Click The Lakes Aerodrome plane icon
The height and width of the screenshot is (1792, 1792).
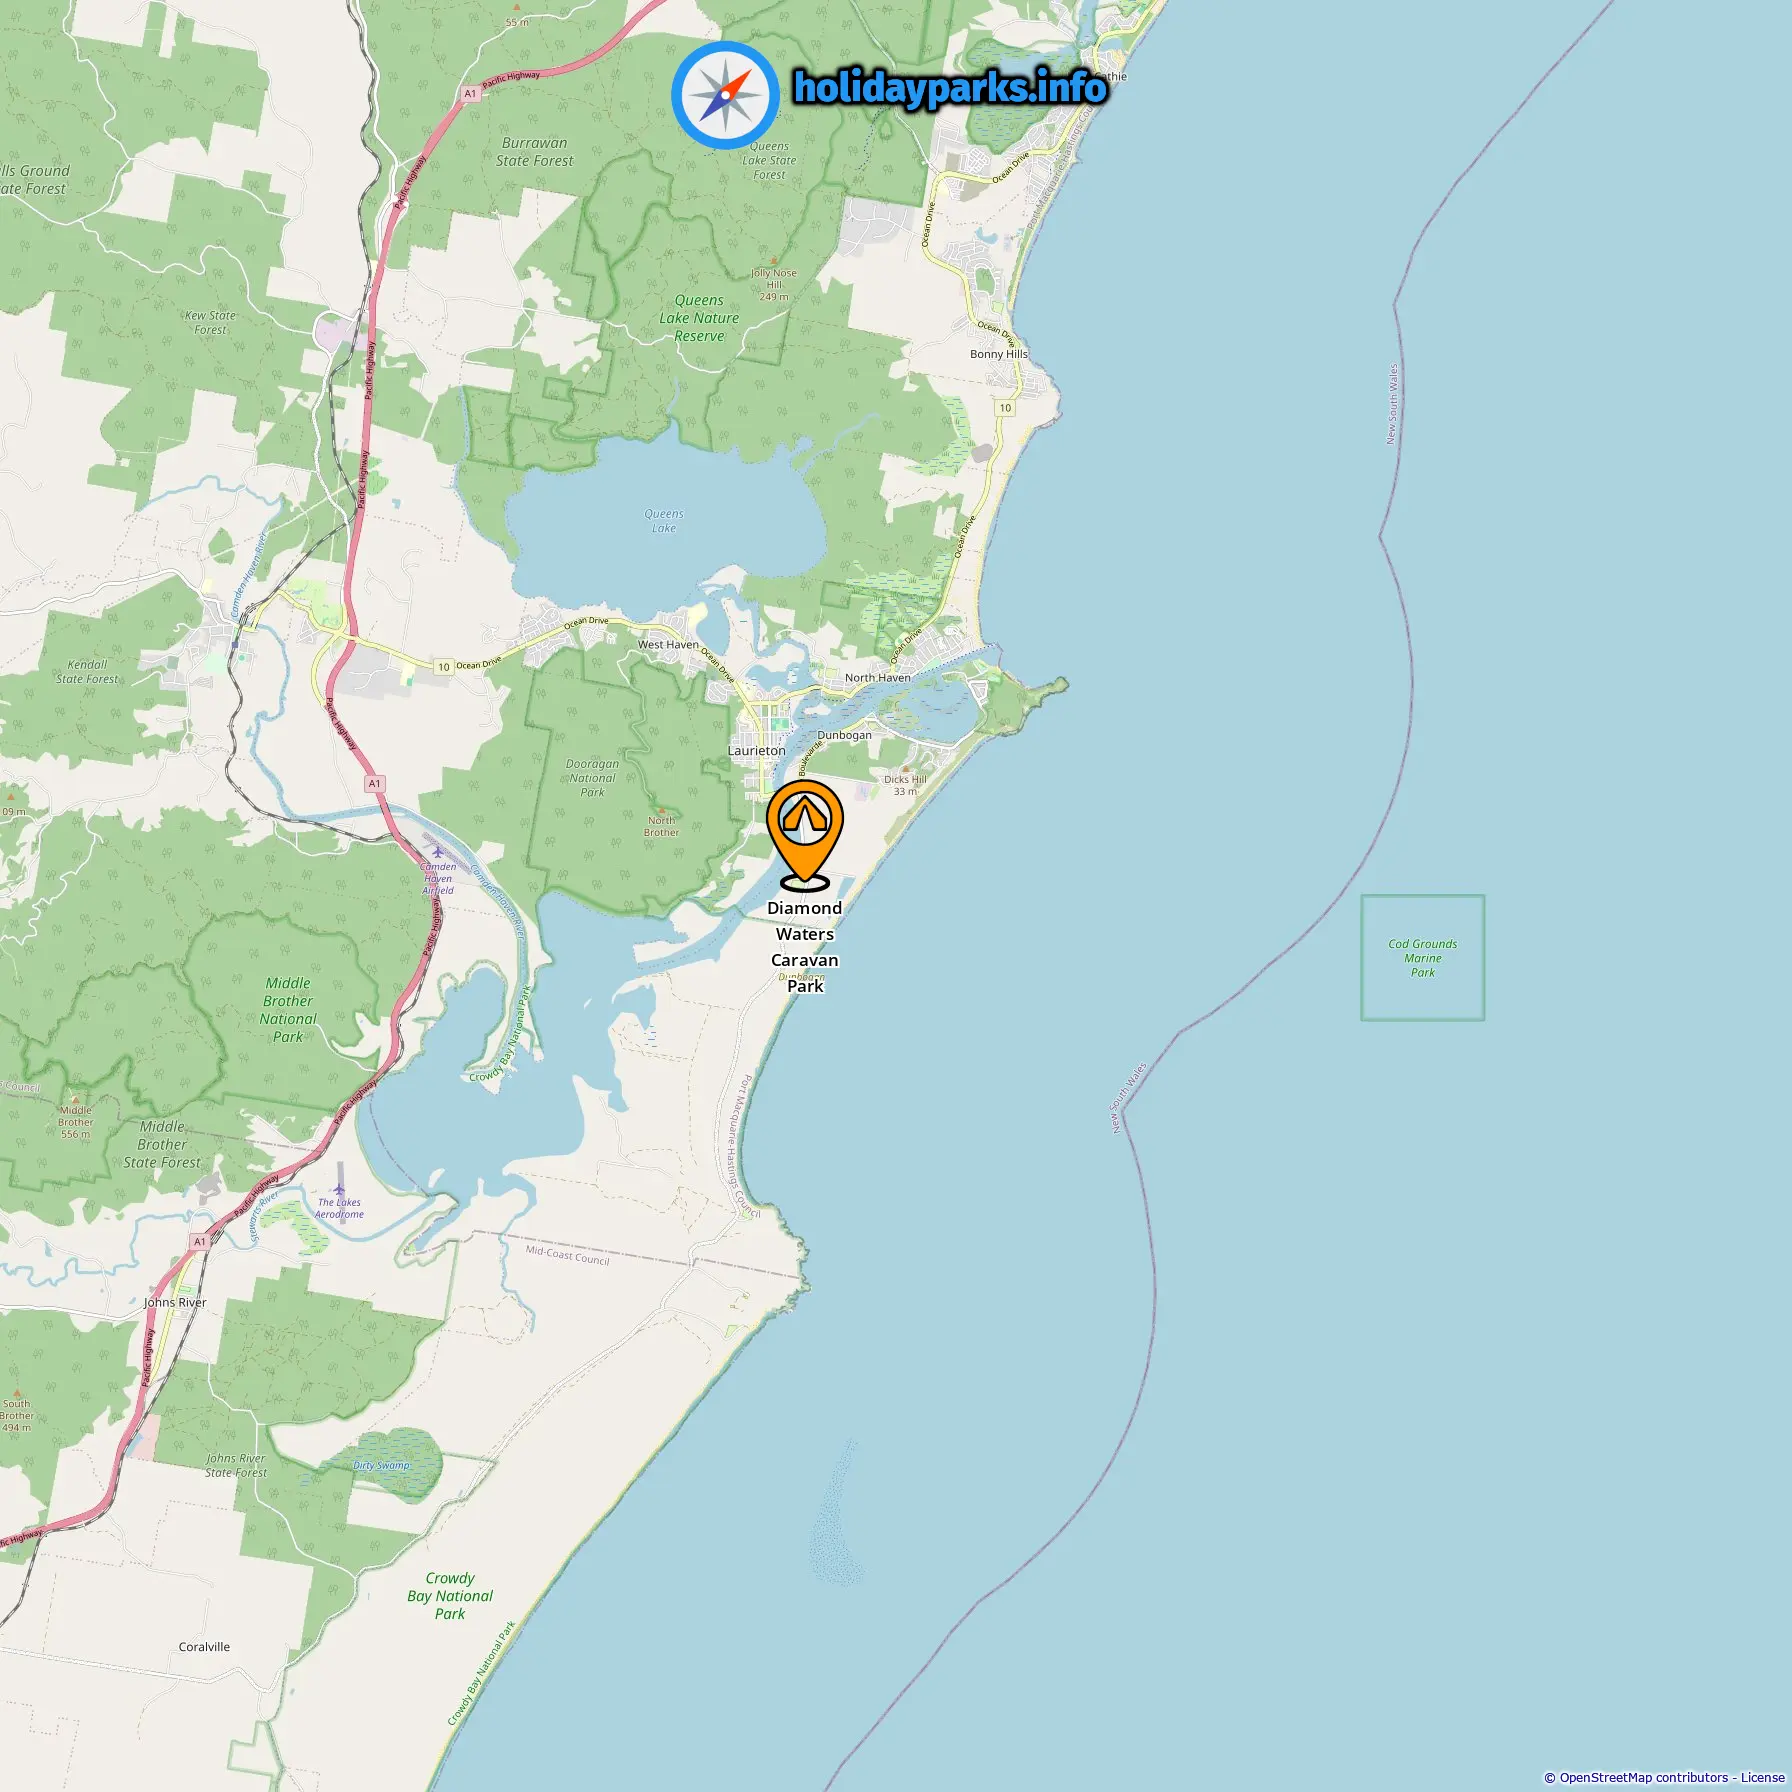tap(340, 1190)
